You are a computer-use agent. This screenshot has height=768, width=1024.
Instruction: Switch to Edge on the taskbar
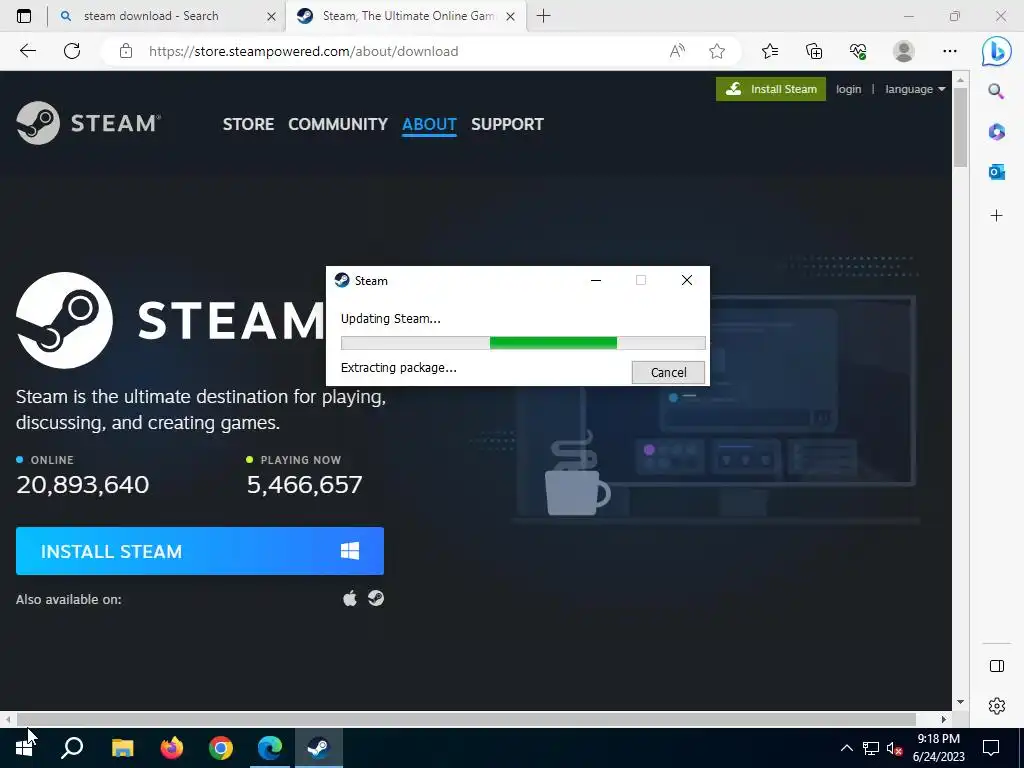[270, 748]
